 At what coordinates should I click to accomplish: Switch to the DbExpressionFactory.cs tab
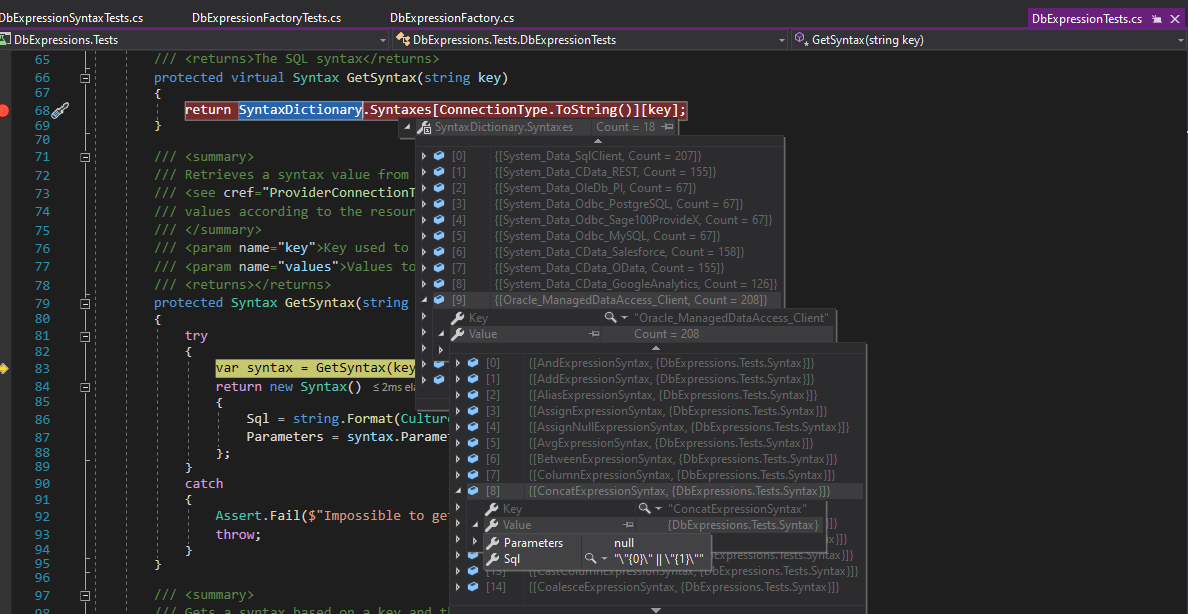(452, 18)
